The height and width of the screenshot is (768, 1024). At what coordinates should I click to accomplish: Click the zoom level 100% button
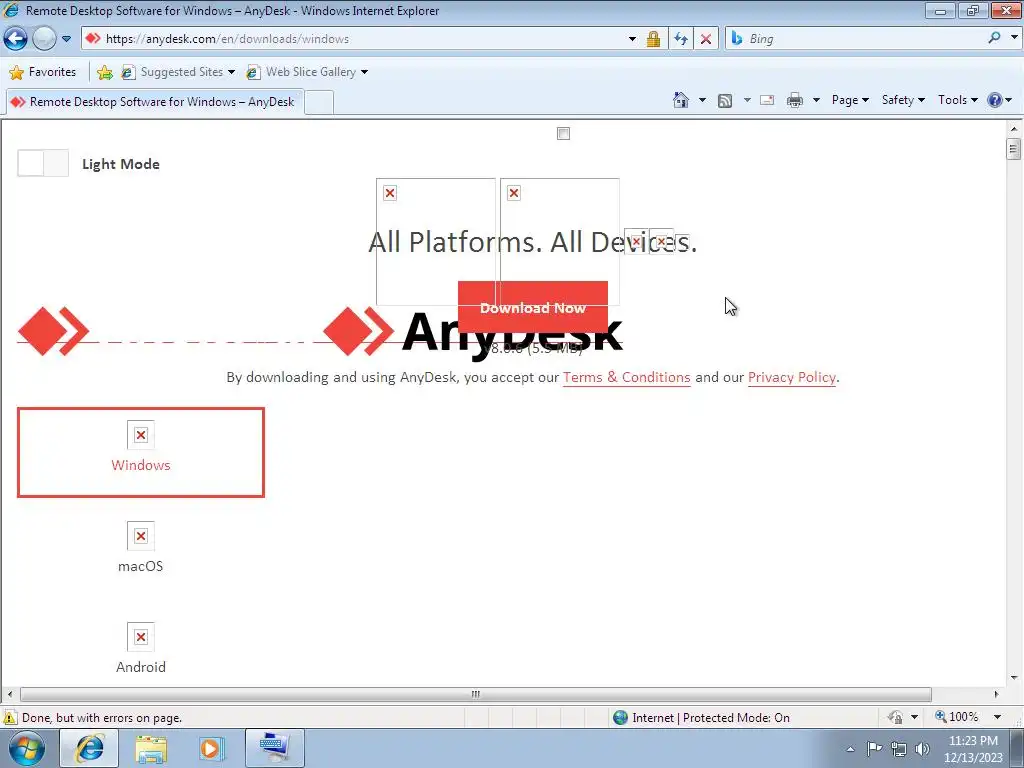coord(957,717)
